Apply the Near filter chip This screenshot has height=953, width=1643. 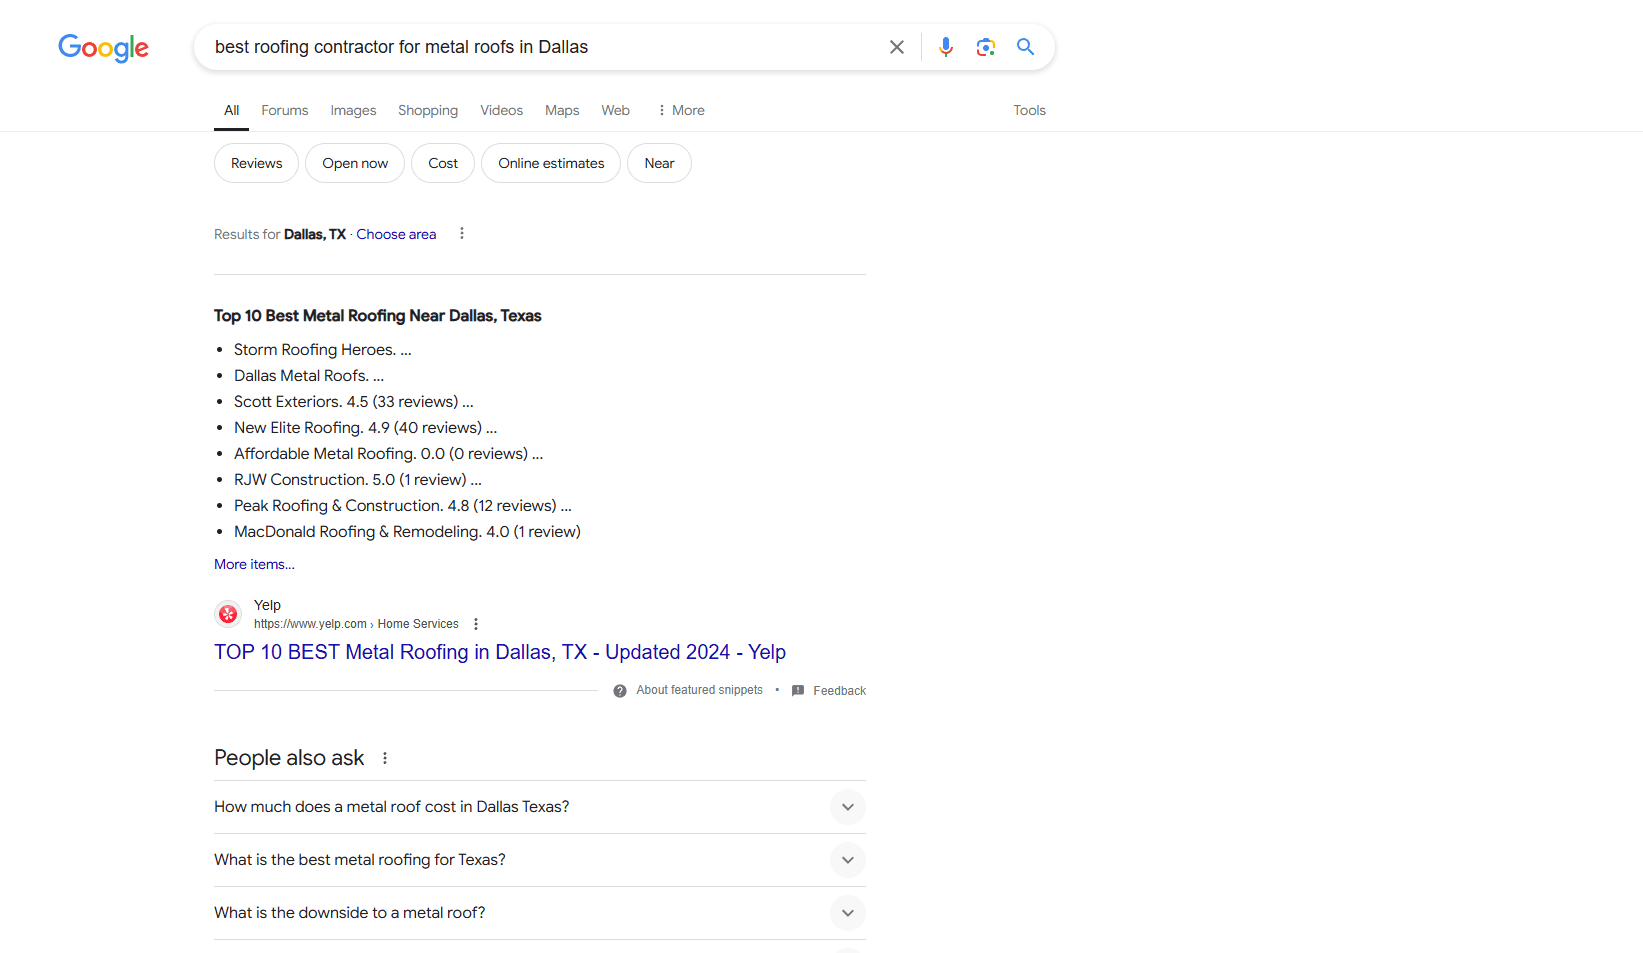coord(659,163)
